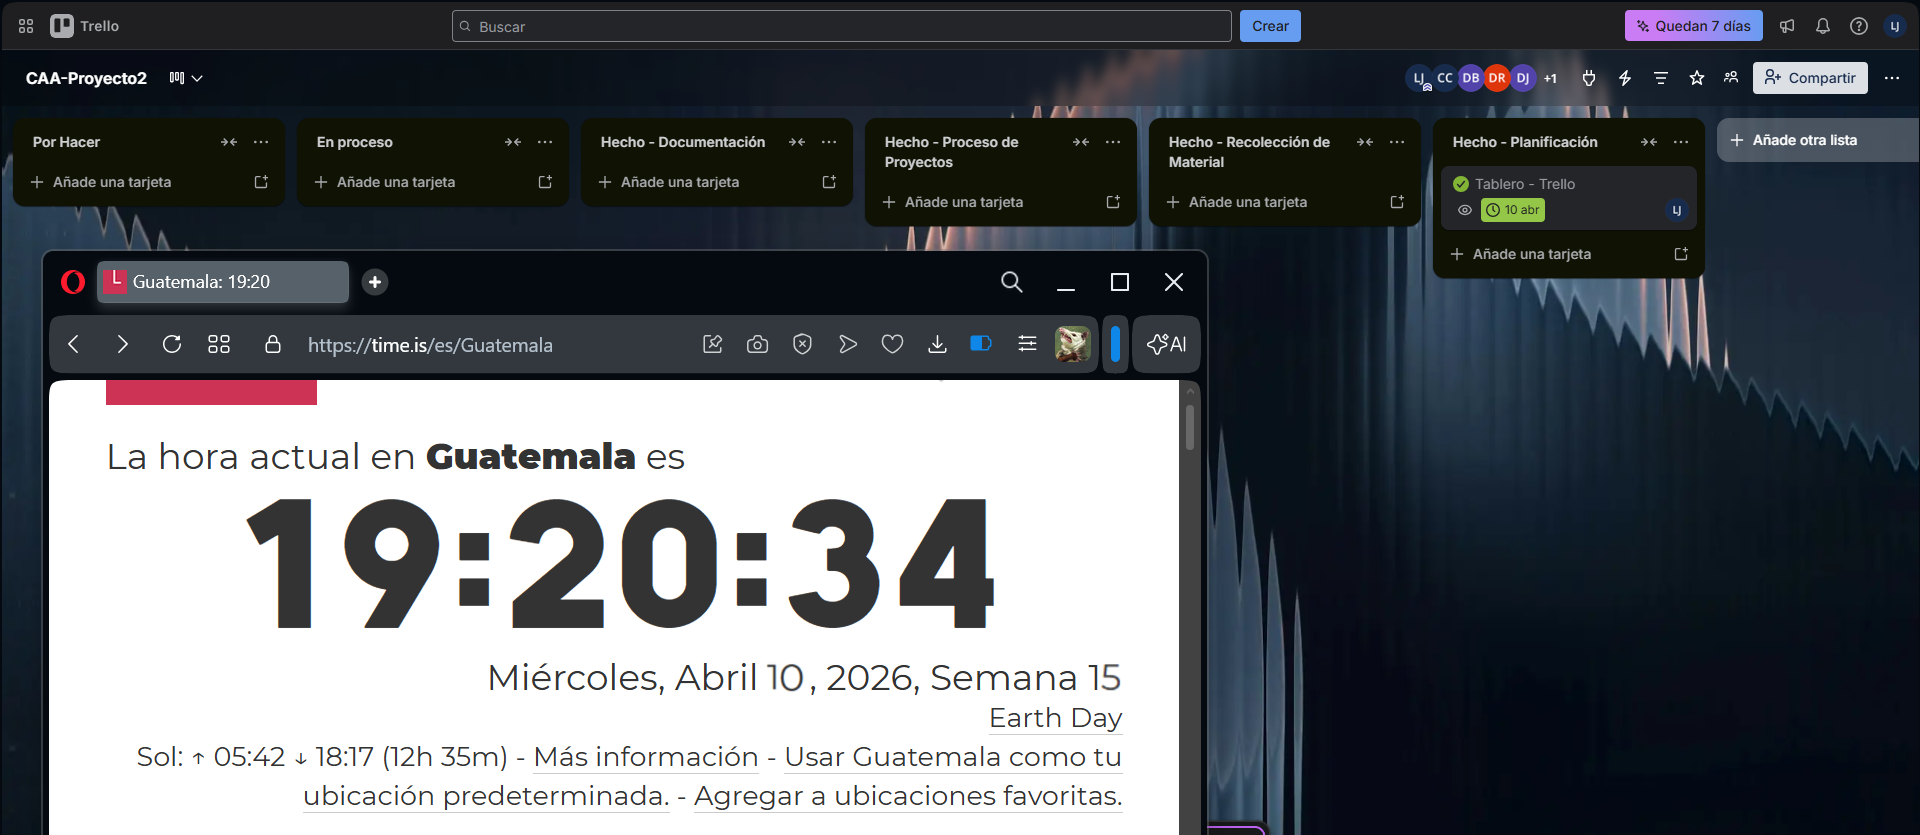The image size is (1920, 835).
Task: Open Opera downloads icon
Action: tap(937, 344)
